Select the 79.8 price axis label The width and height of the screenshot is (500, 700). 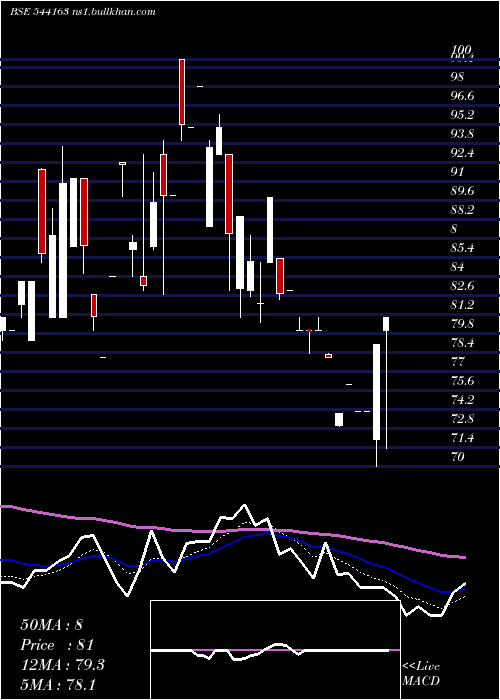click(462, 324)
